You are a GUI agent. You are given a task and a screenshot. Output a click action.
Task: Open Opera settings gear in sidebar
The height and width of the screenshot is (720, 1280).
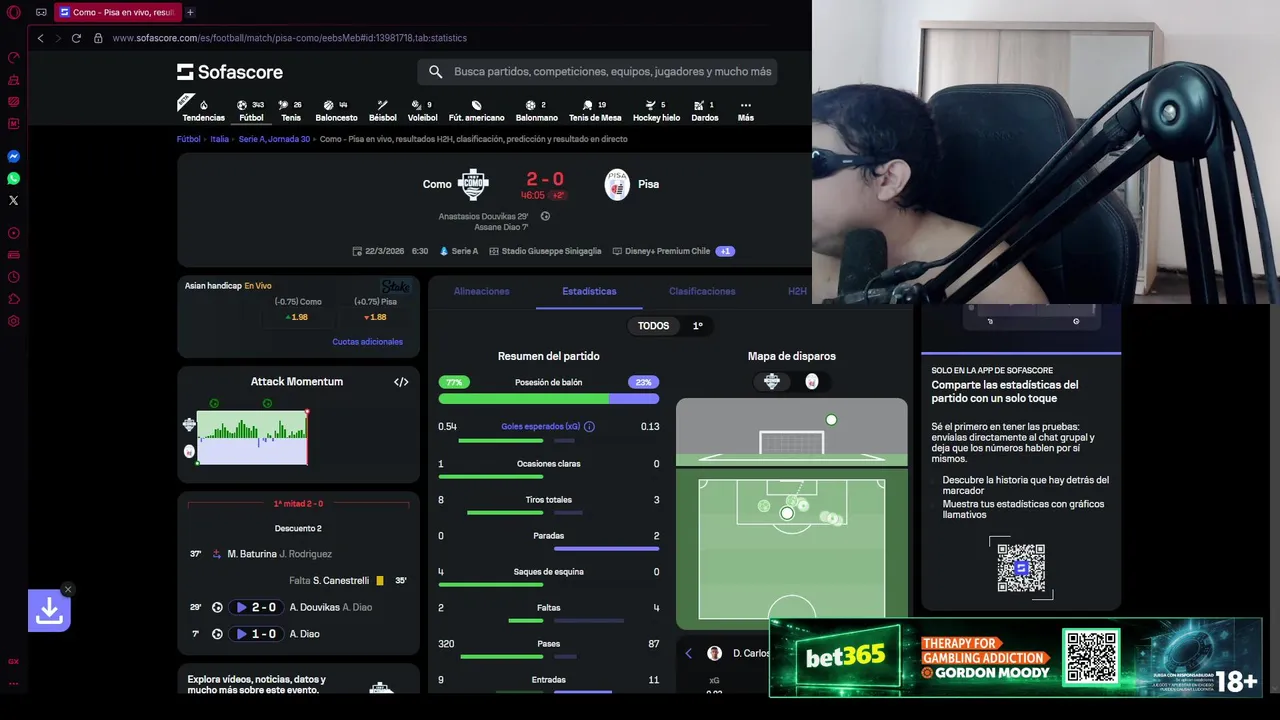tap(14, 321)
